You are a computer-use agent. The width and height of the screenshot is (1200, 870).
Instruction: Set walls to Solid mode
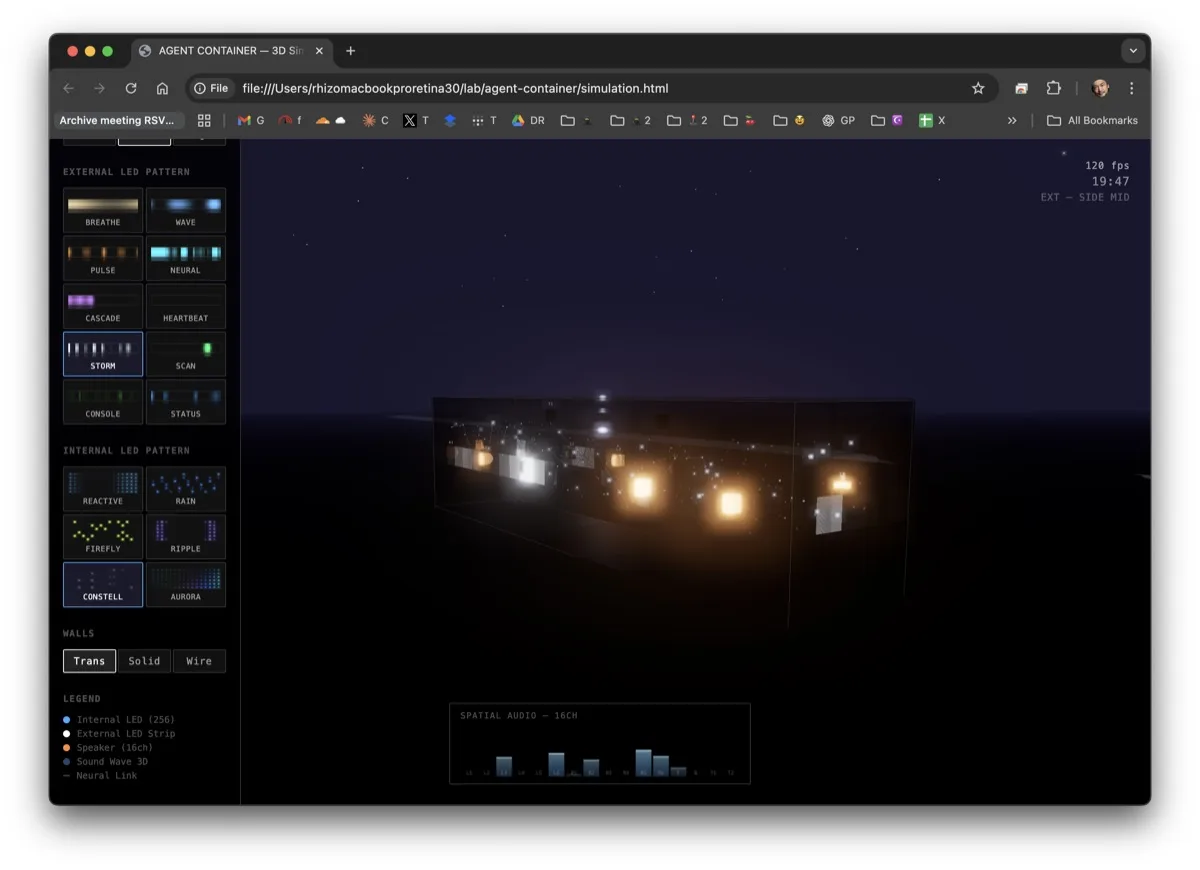pyautogui.click(x=144, y=660)
